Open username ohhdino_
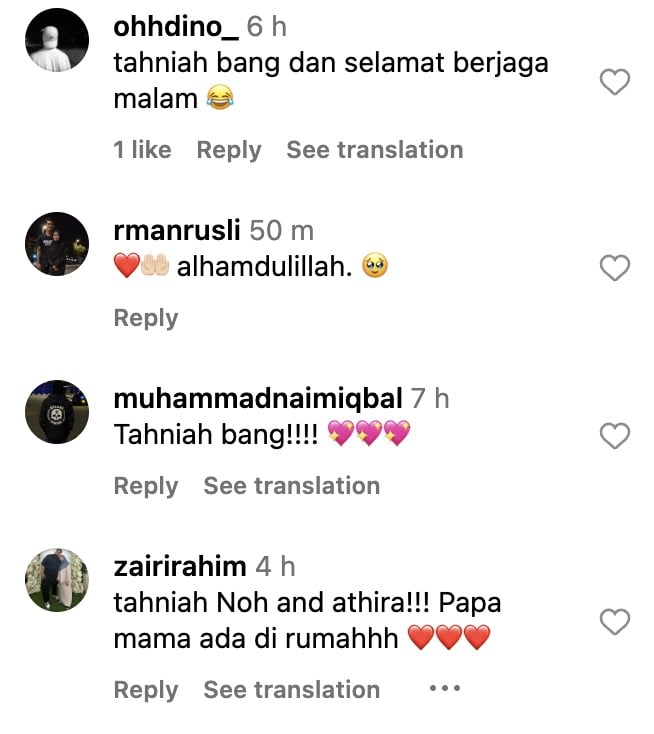This screenshot has width=654, height=734. pos(176,27)
